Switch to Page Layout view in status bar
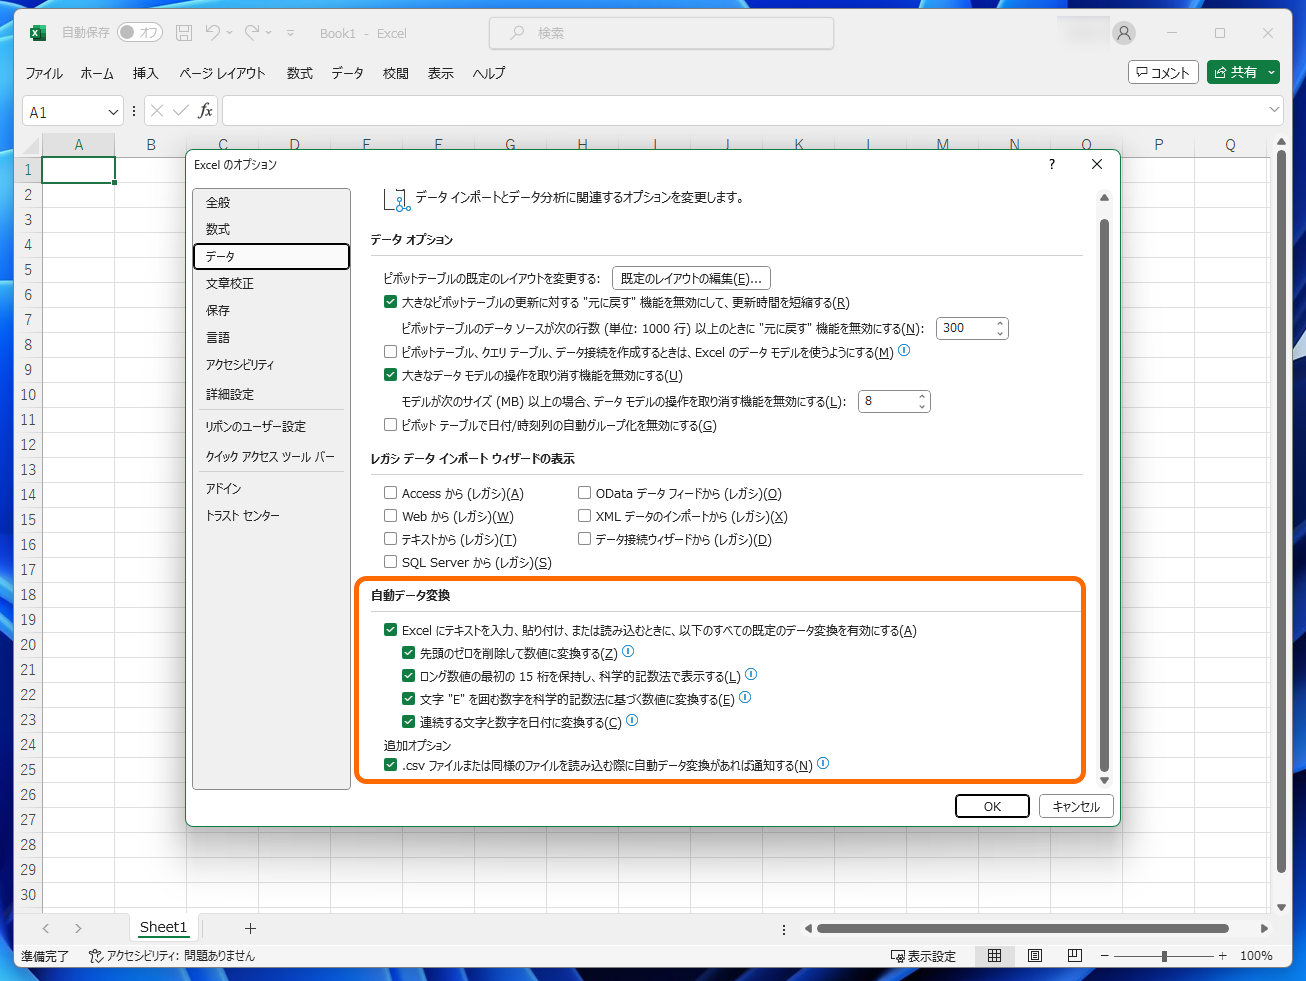The height and width of the screenshot is (981, 1306). 1034,956
